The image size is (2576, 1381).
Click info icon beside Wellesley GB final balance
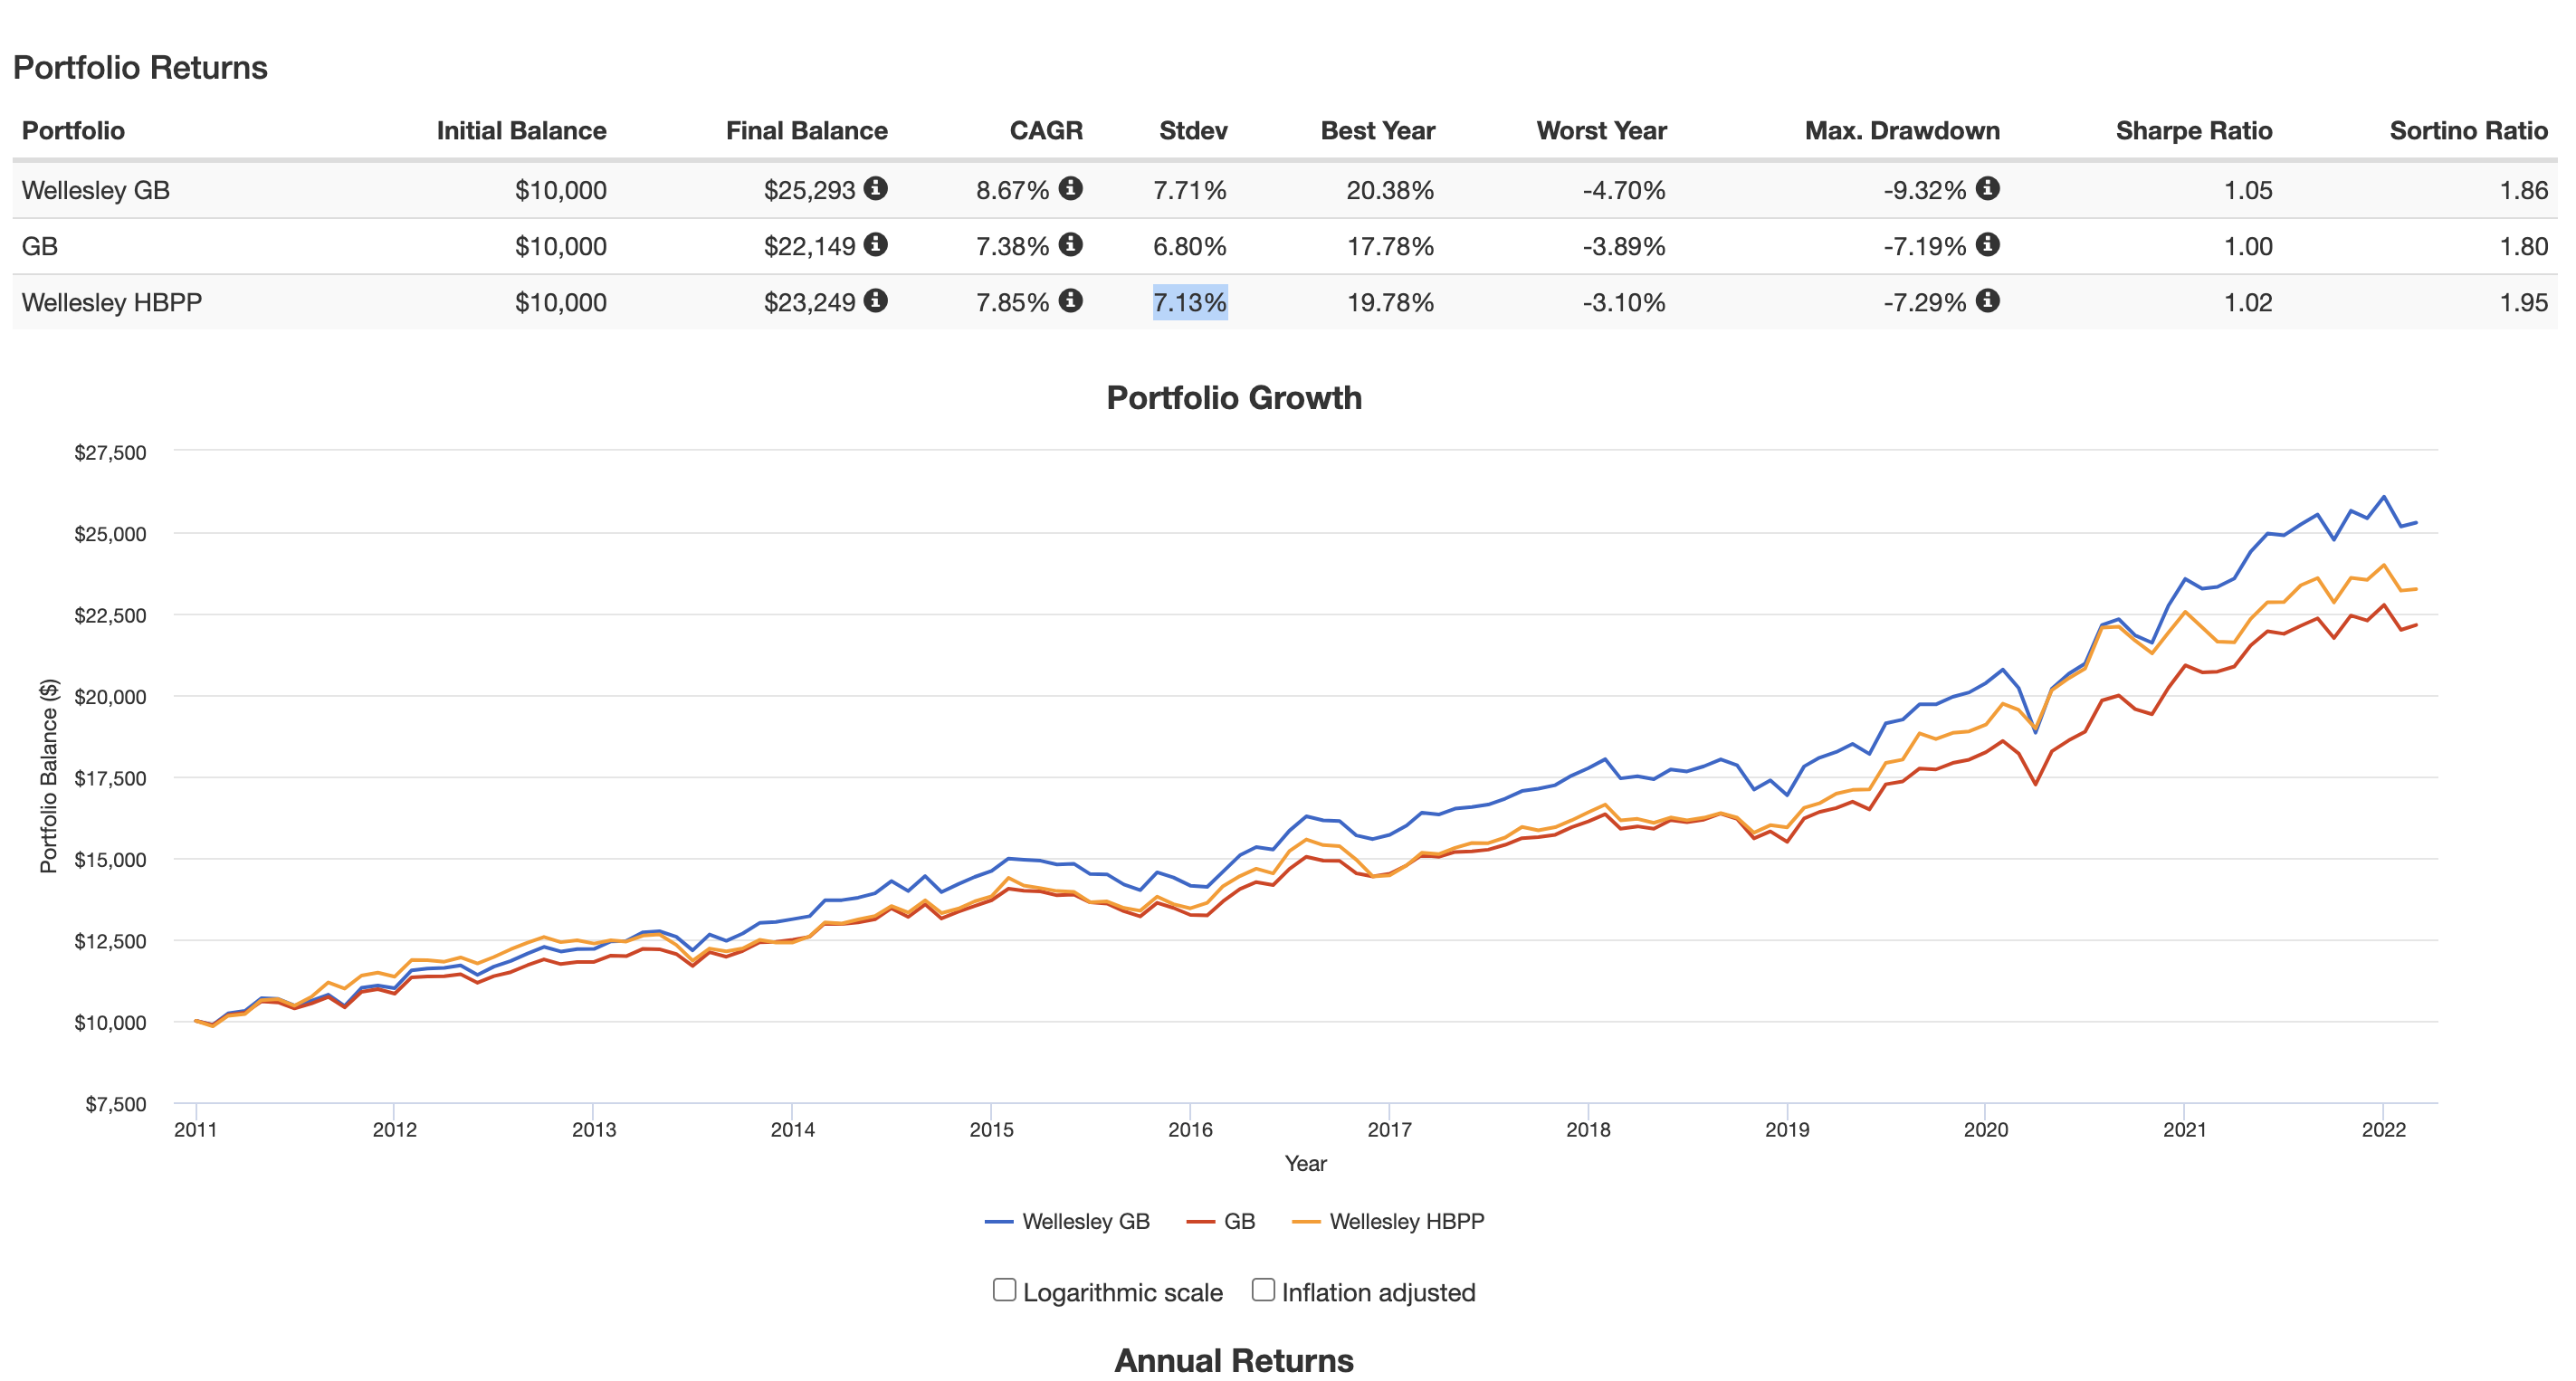[x=875, y=188]
